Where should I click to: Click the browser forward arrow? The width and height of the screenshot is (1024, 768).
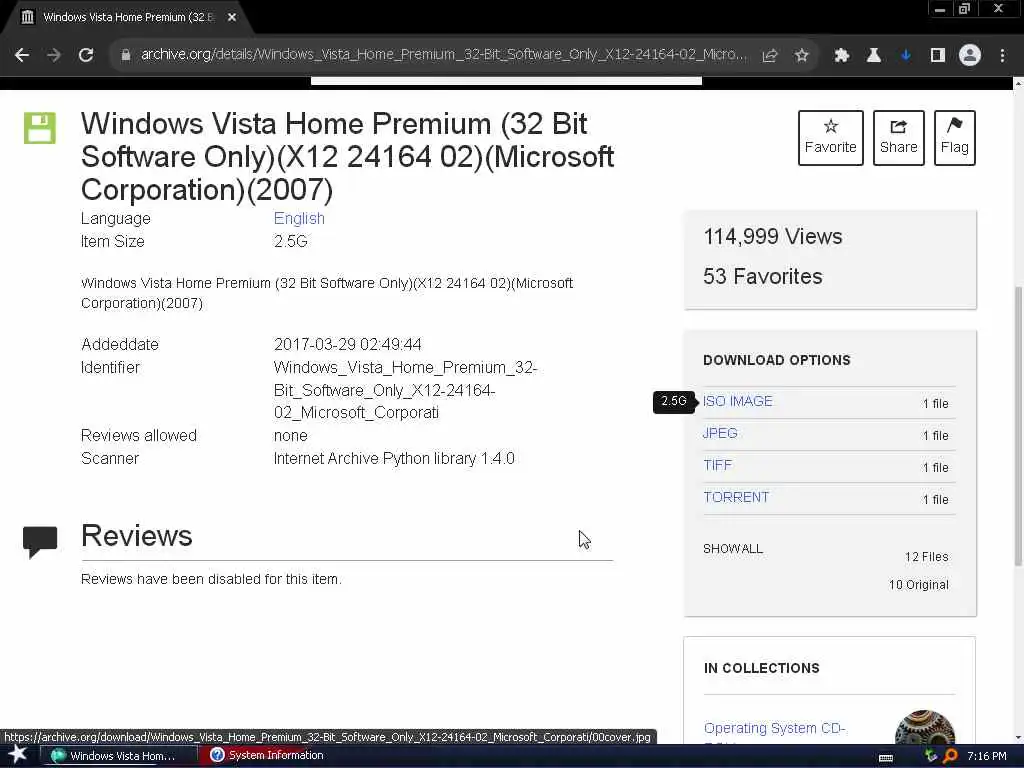coord(54,56)
